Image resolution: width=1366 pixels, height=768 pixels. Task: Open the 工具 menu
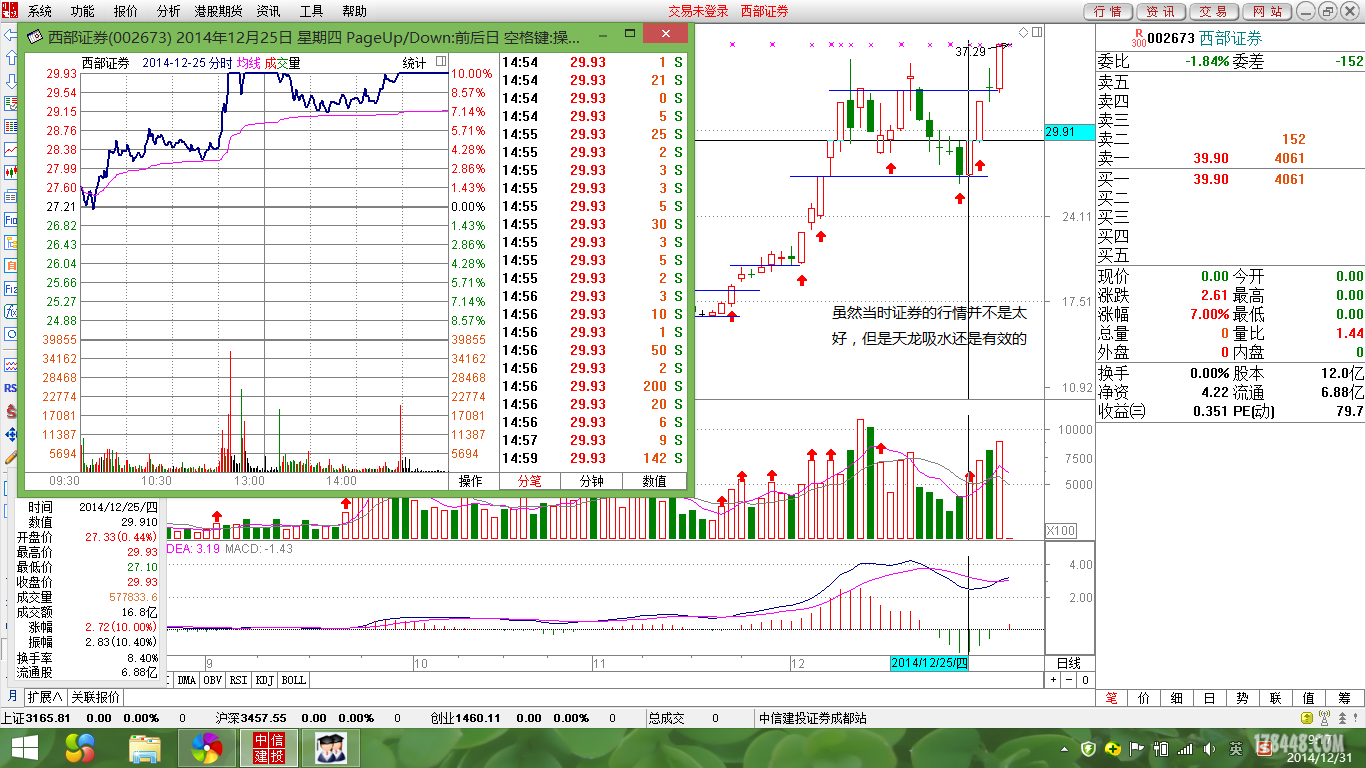pyautogui.click(x=311, y=11)
